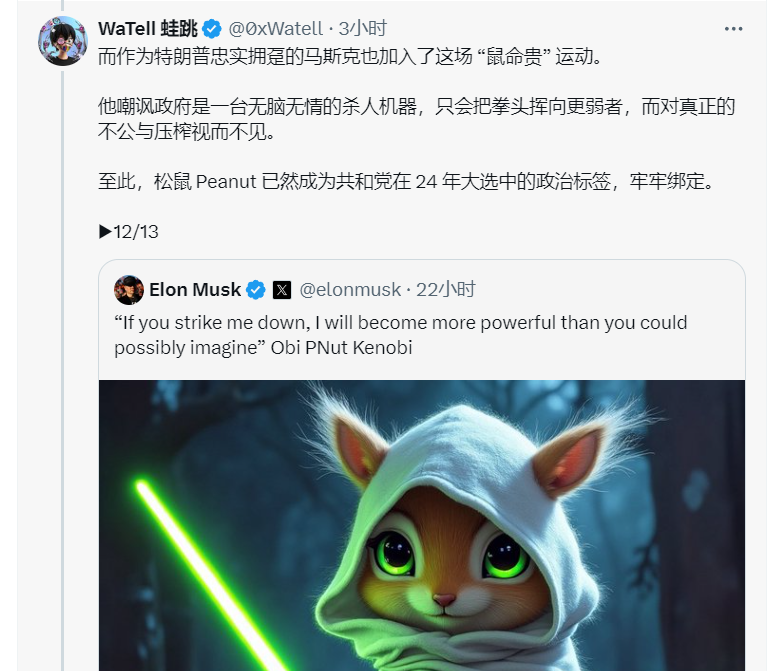The width and height of the screenshot is (769, 671).
Task: Click WaTell's blue verified badge
Action: 212,29
